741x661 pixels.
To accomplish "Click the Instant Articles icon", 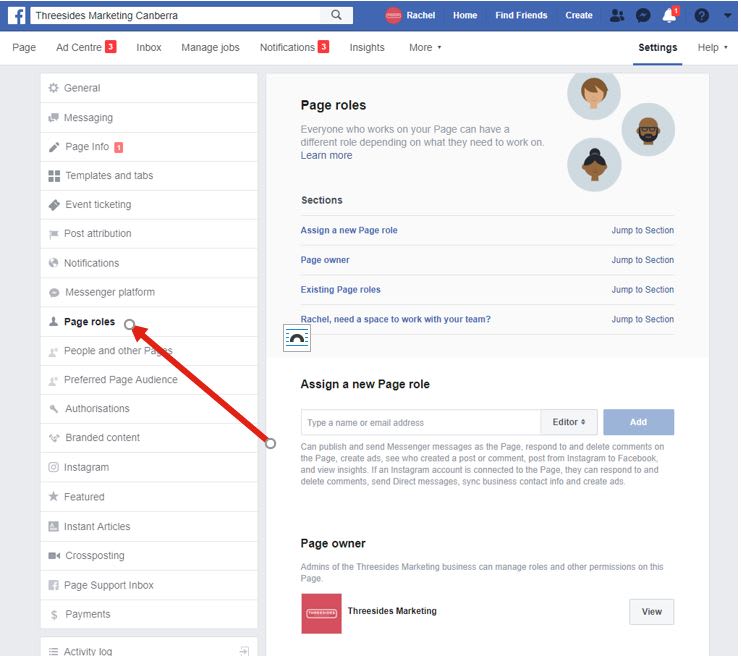I will click(53, 528).
